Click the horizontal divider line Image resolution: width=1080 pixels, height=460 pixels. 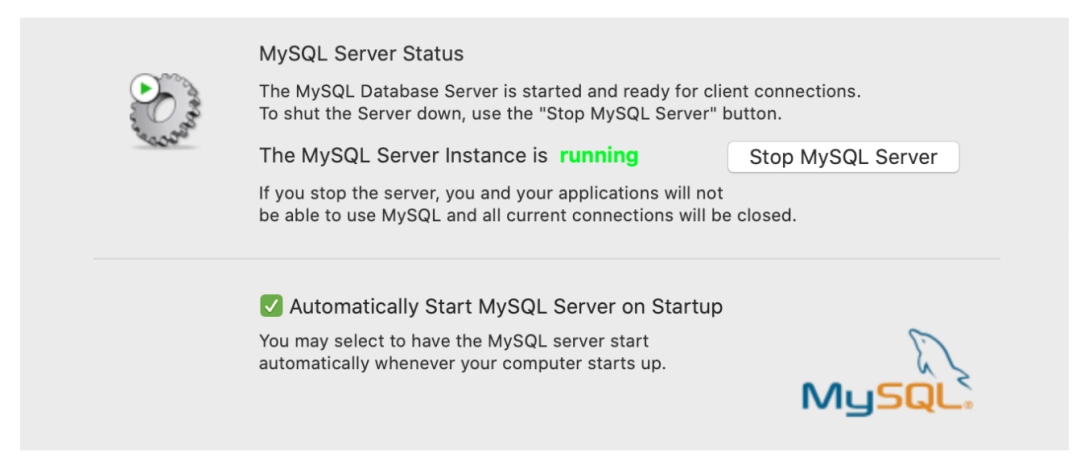(546, 259)
